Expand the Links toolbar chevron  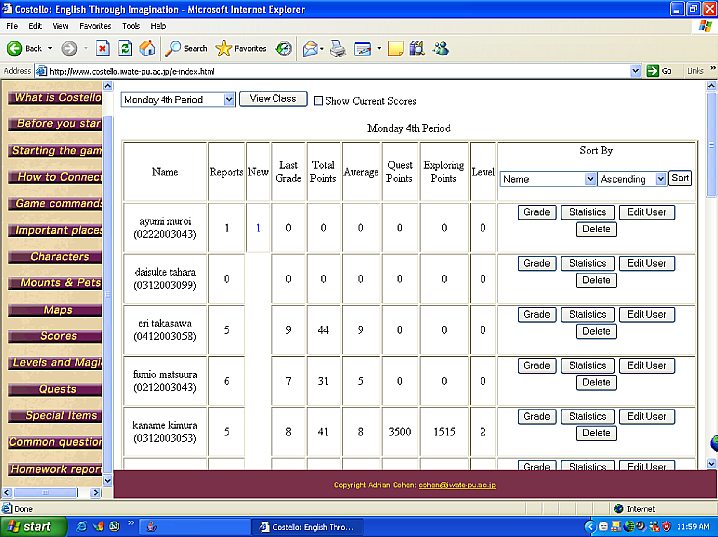pos(713,69)
